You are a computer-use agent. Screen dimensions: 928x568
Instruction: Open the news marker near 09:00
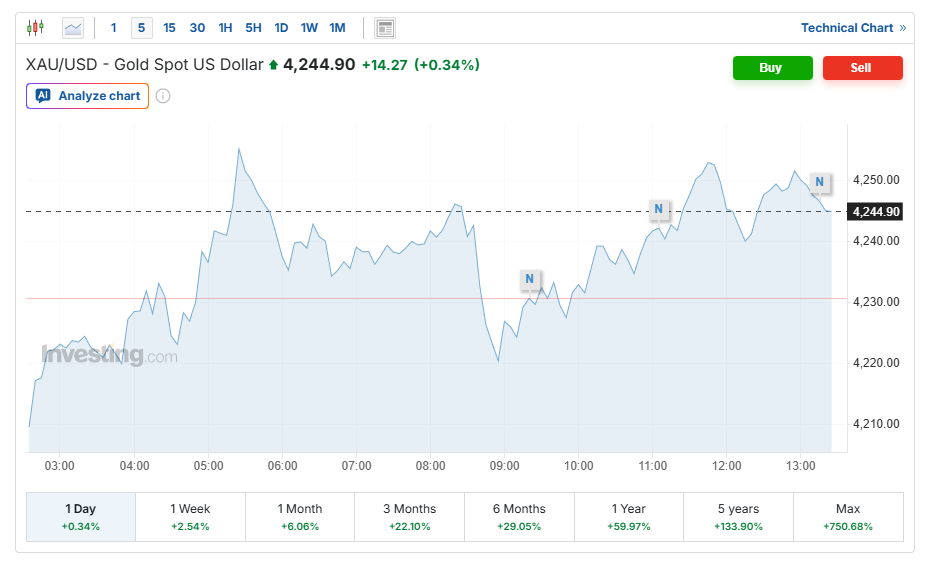click(x=530, y=279)
